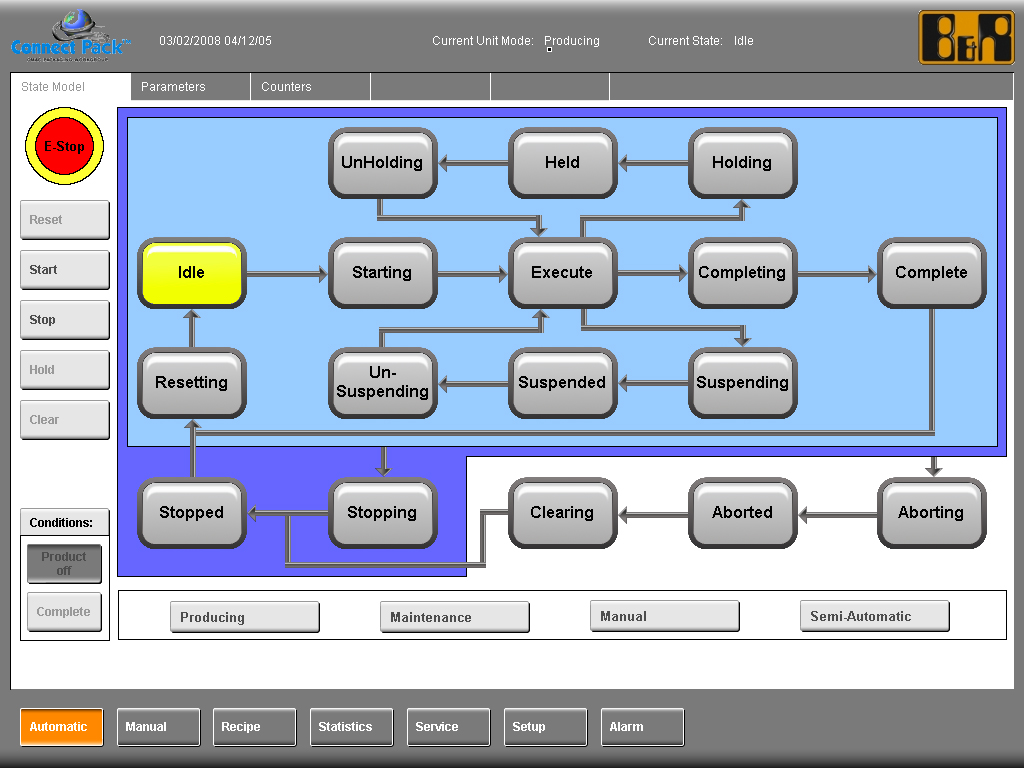The height and width of the screenshot is (768, 1024).
Task: Click the Stopping state block
Action: pos(383,513)
